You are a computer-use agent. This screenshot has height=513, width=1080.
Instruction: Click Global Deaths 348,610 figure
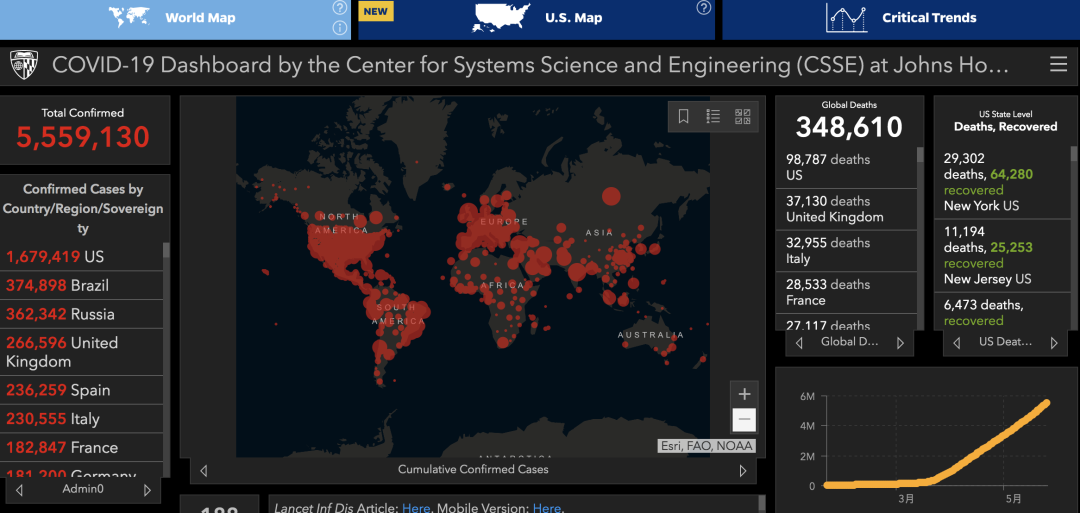coord(849,127)
